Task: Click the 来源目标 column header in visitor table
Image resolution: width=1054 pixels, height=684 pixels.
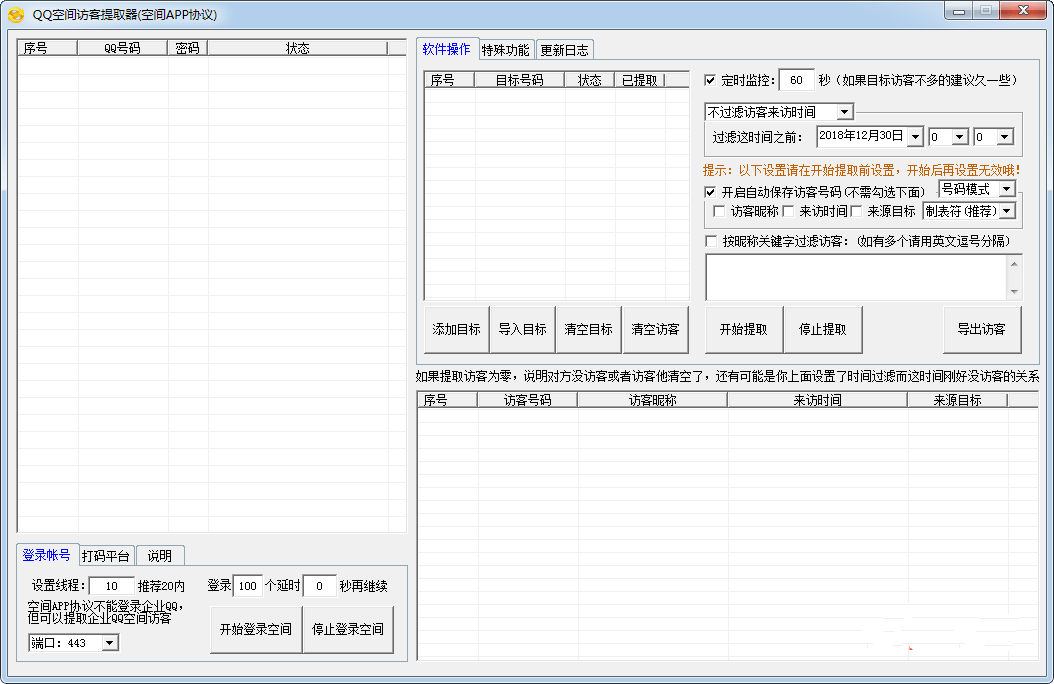Action: pyautogui.click(x=957, y=400)
